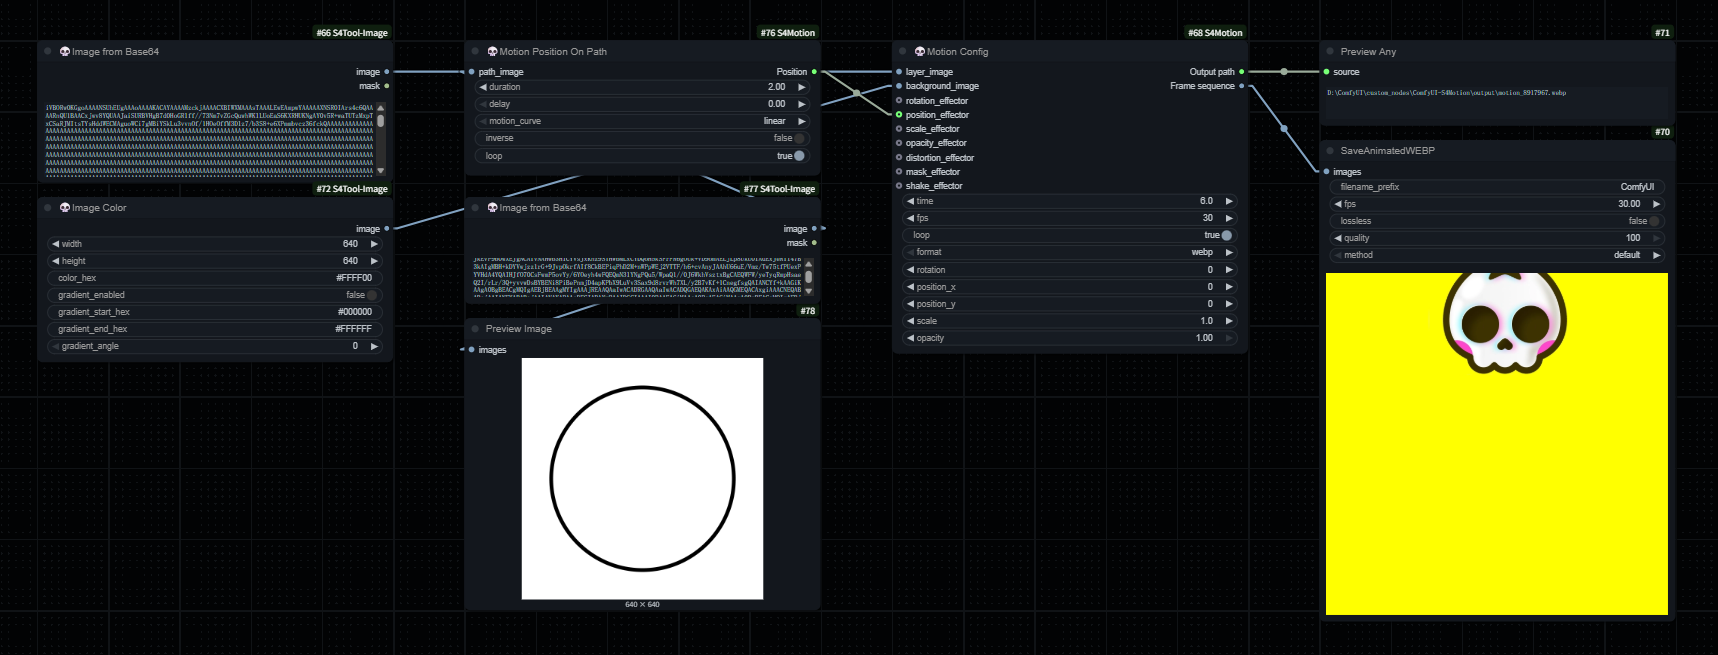Collapse the Motion Config node using its title dot
The height and width of the screenshot is (655, 1718).
click(903, 51)
